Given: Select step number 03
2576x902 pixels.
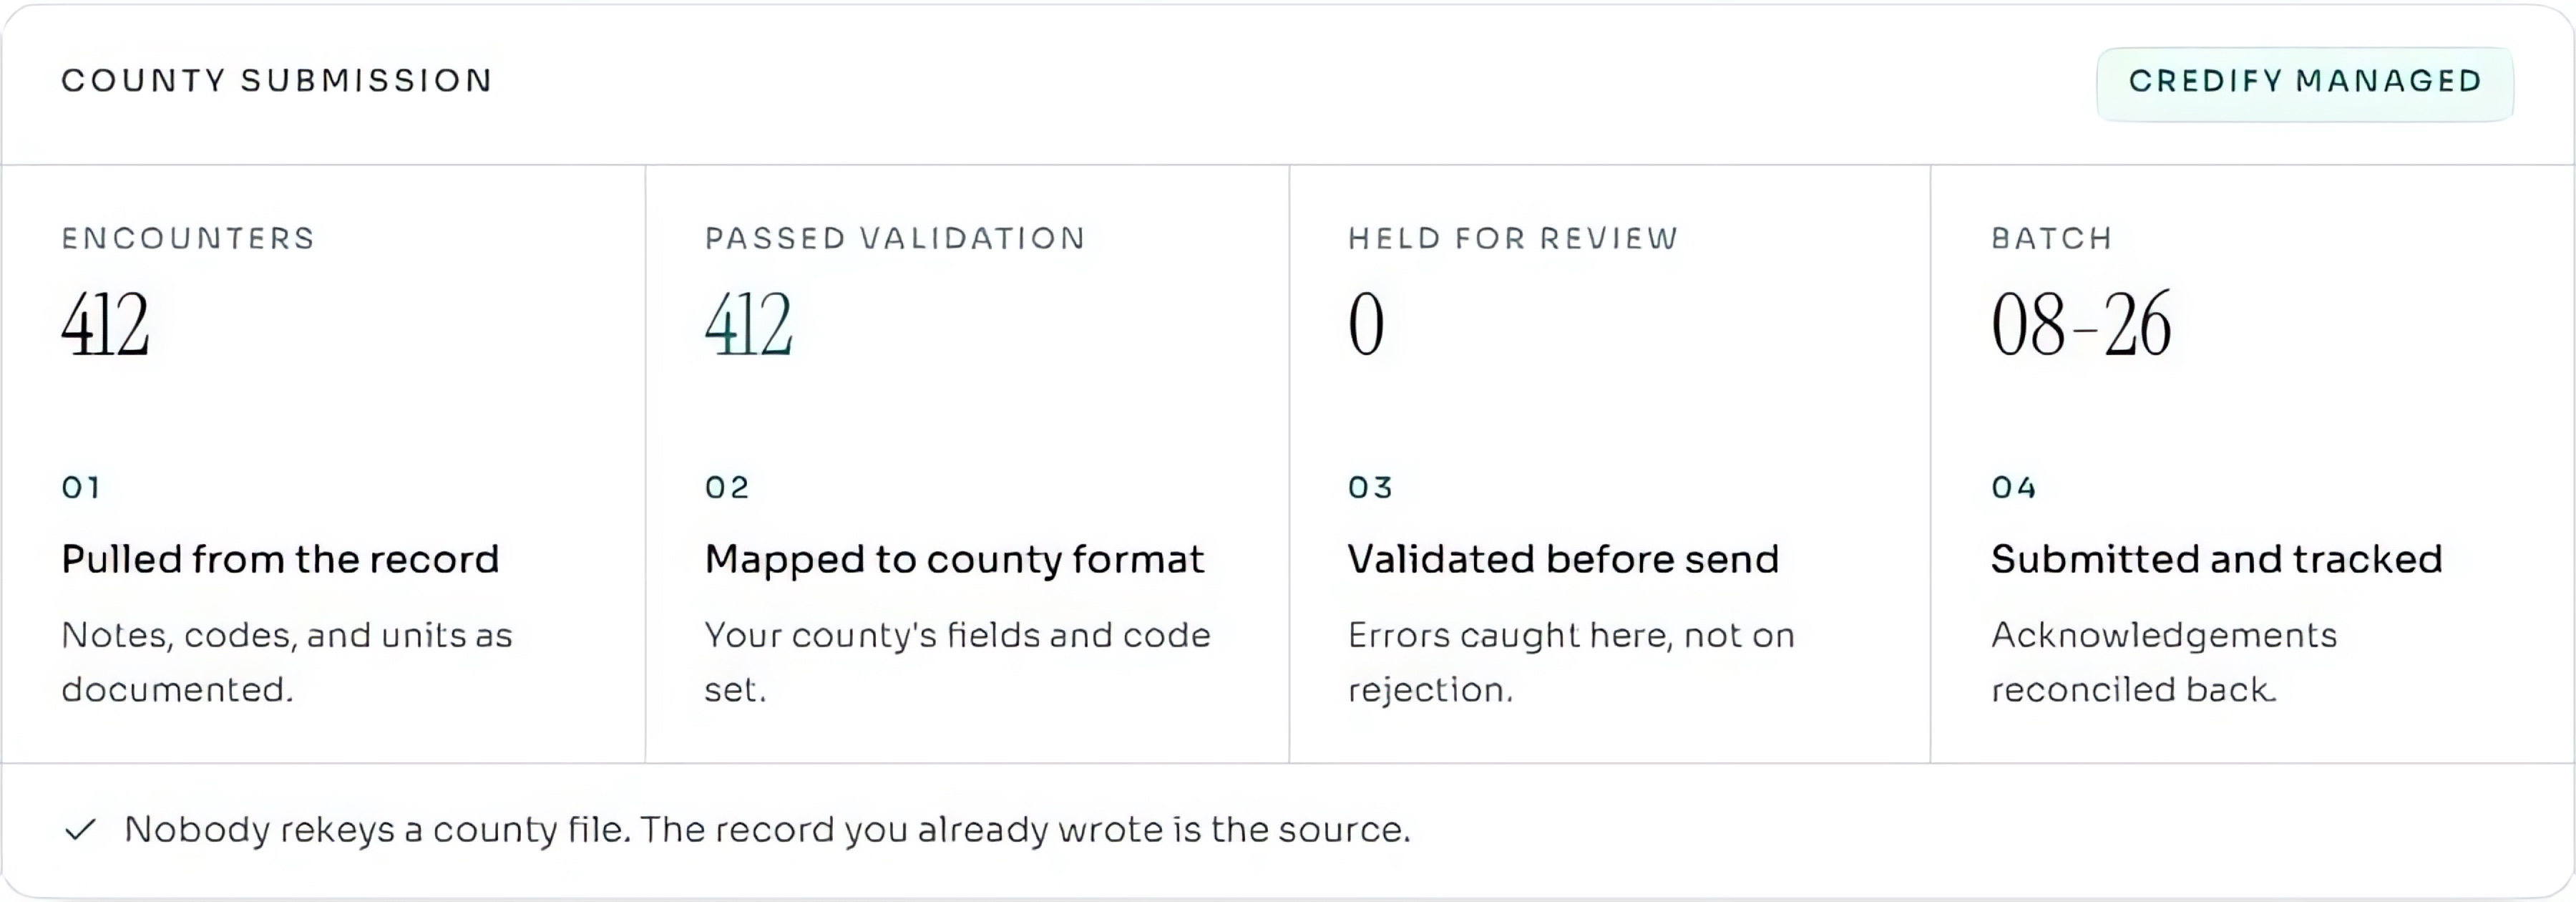Looking at the screenshot, I should pos(1370,487).
